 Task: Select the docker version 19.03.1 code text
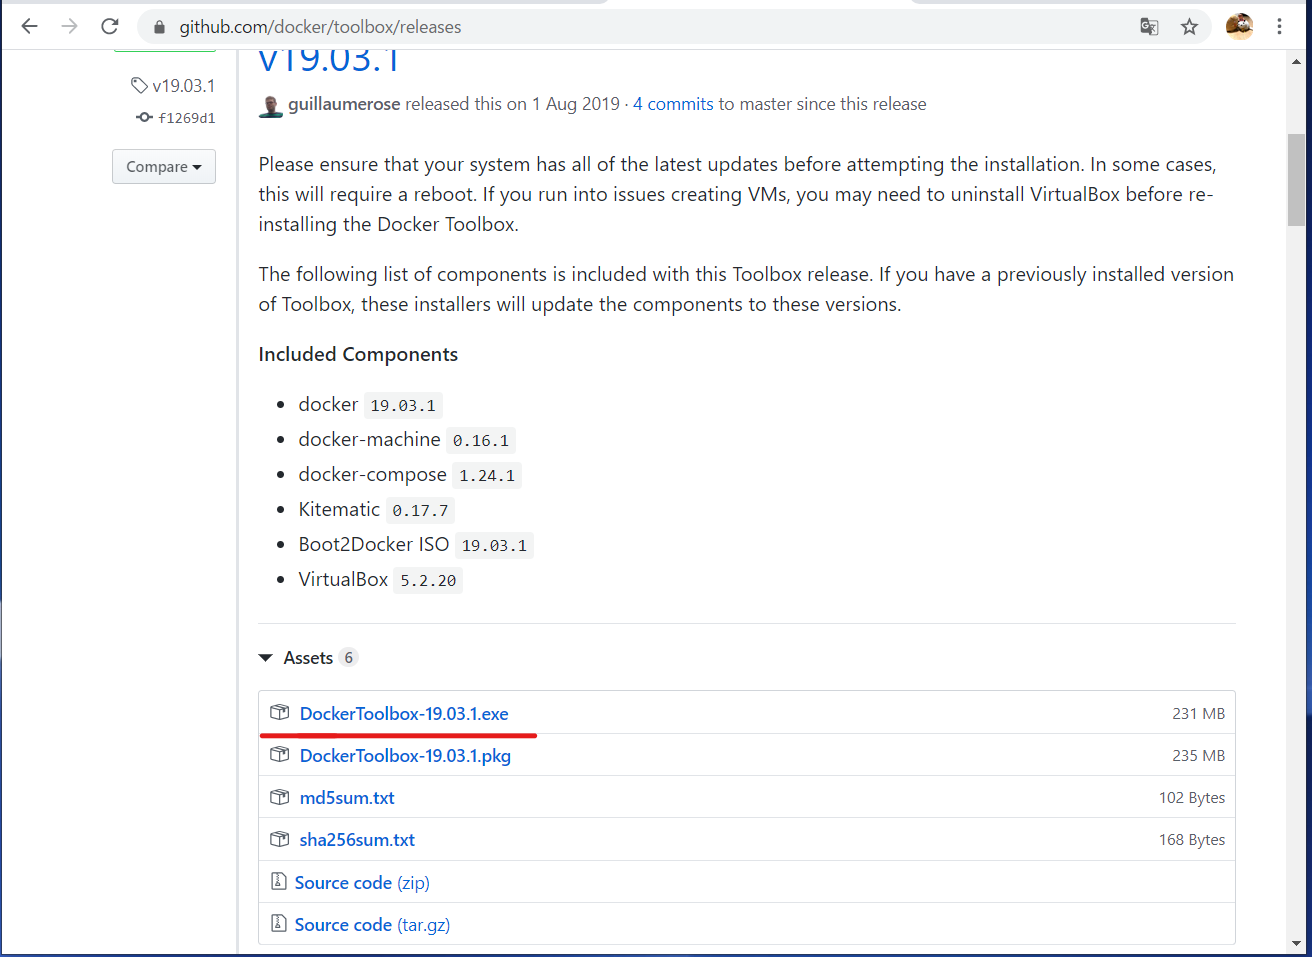[403, 405]
